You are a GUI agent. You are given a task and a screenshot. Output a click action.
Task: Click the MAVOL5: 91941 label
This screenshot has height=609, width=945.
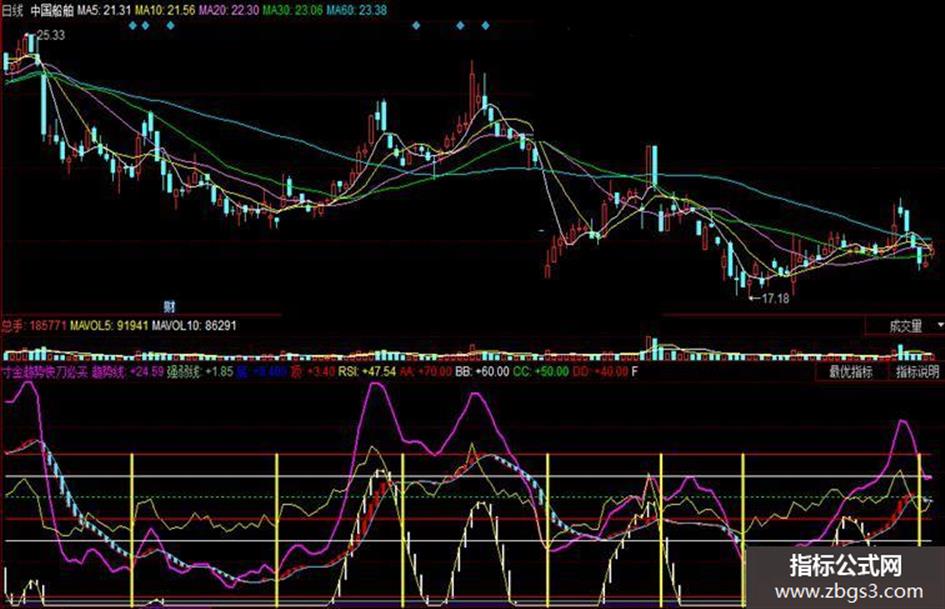(109, 326)
